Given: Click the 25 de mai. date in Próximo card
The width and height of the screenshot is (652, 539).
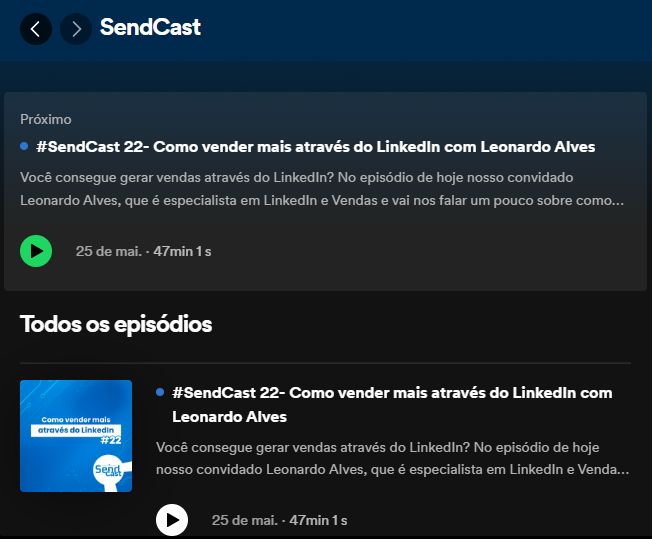Looking at the screenshot, I should click(108, 251).
